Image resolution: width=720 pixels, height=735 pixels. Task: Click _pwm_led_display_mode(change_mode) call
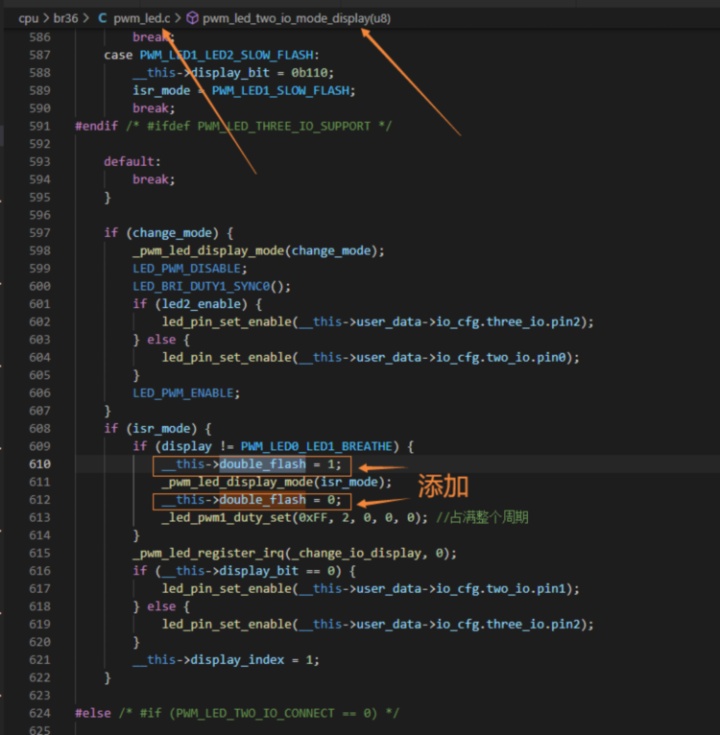[x=258, y=251]
